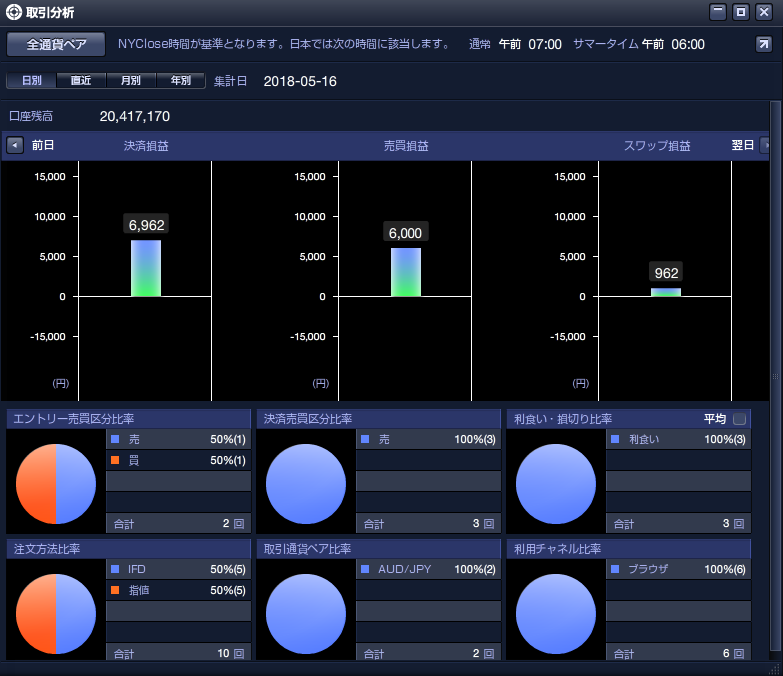The image size is (783, 676).
Task: Click the 注文方法比率 pie chart
Action: click(x=56, y=614)
